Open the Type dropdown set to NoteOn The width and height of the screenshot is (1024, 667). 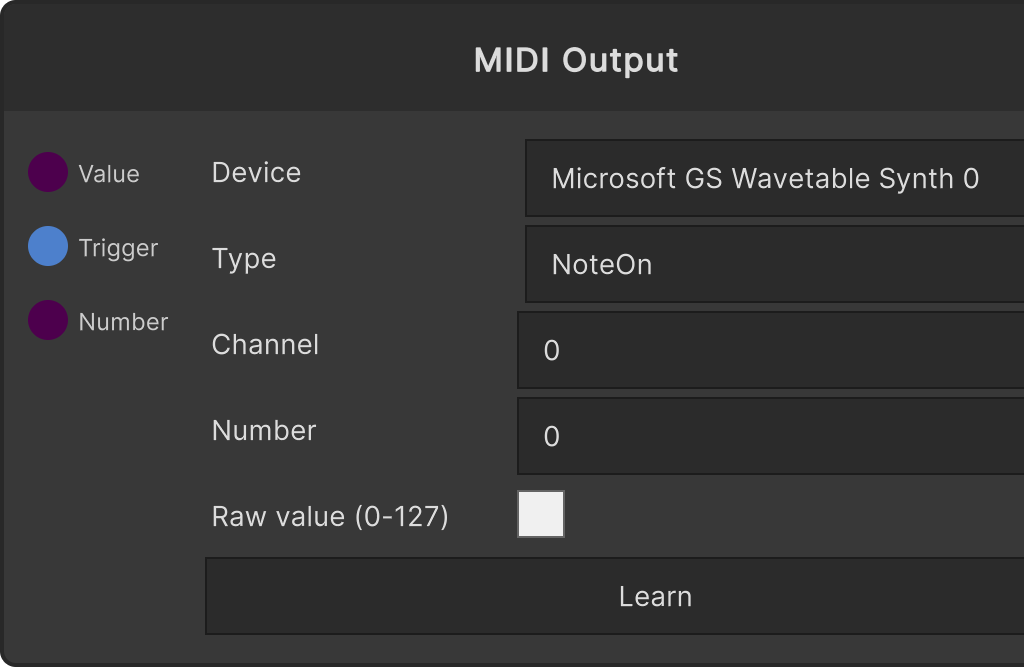pos(775,264)
